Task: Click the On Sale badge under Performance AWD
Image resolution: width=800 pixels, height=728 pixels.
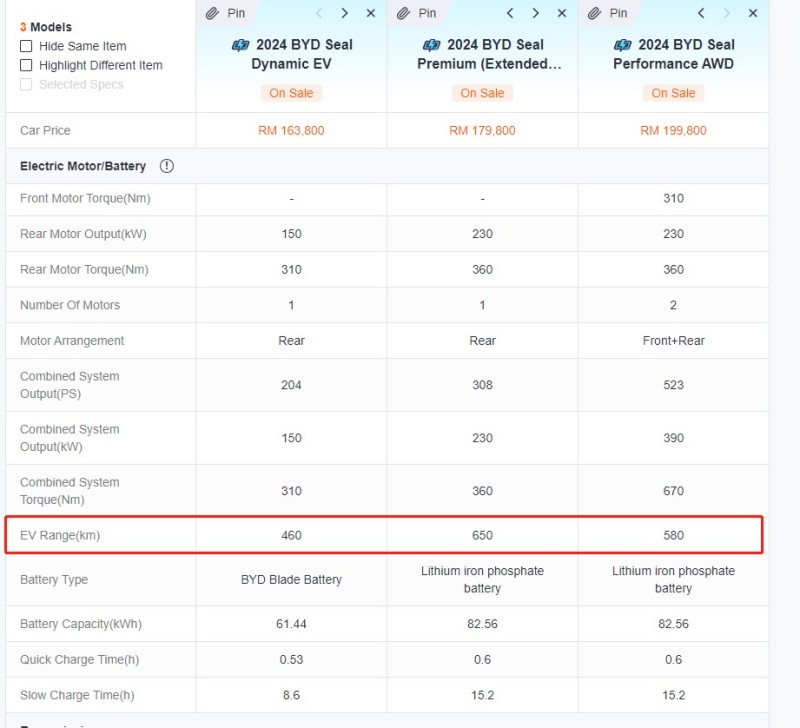Action: (x=673, y=93)
